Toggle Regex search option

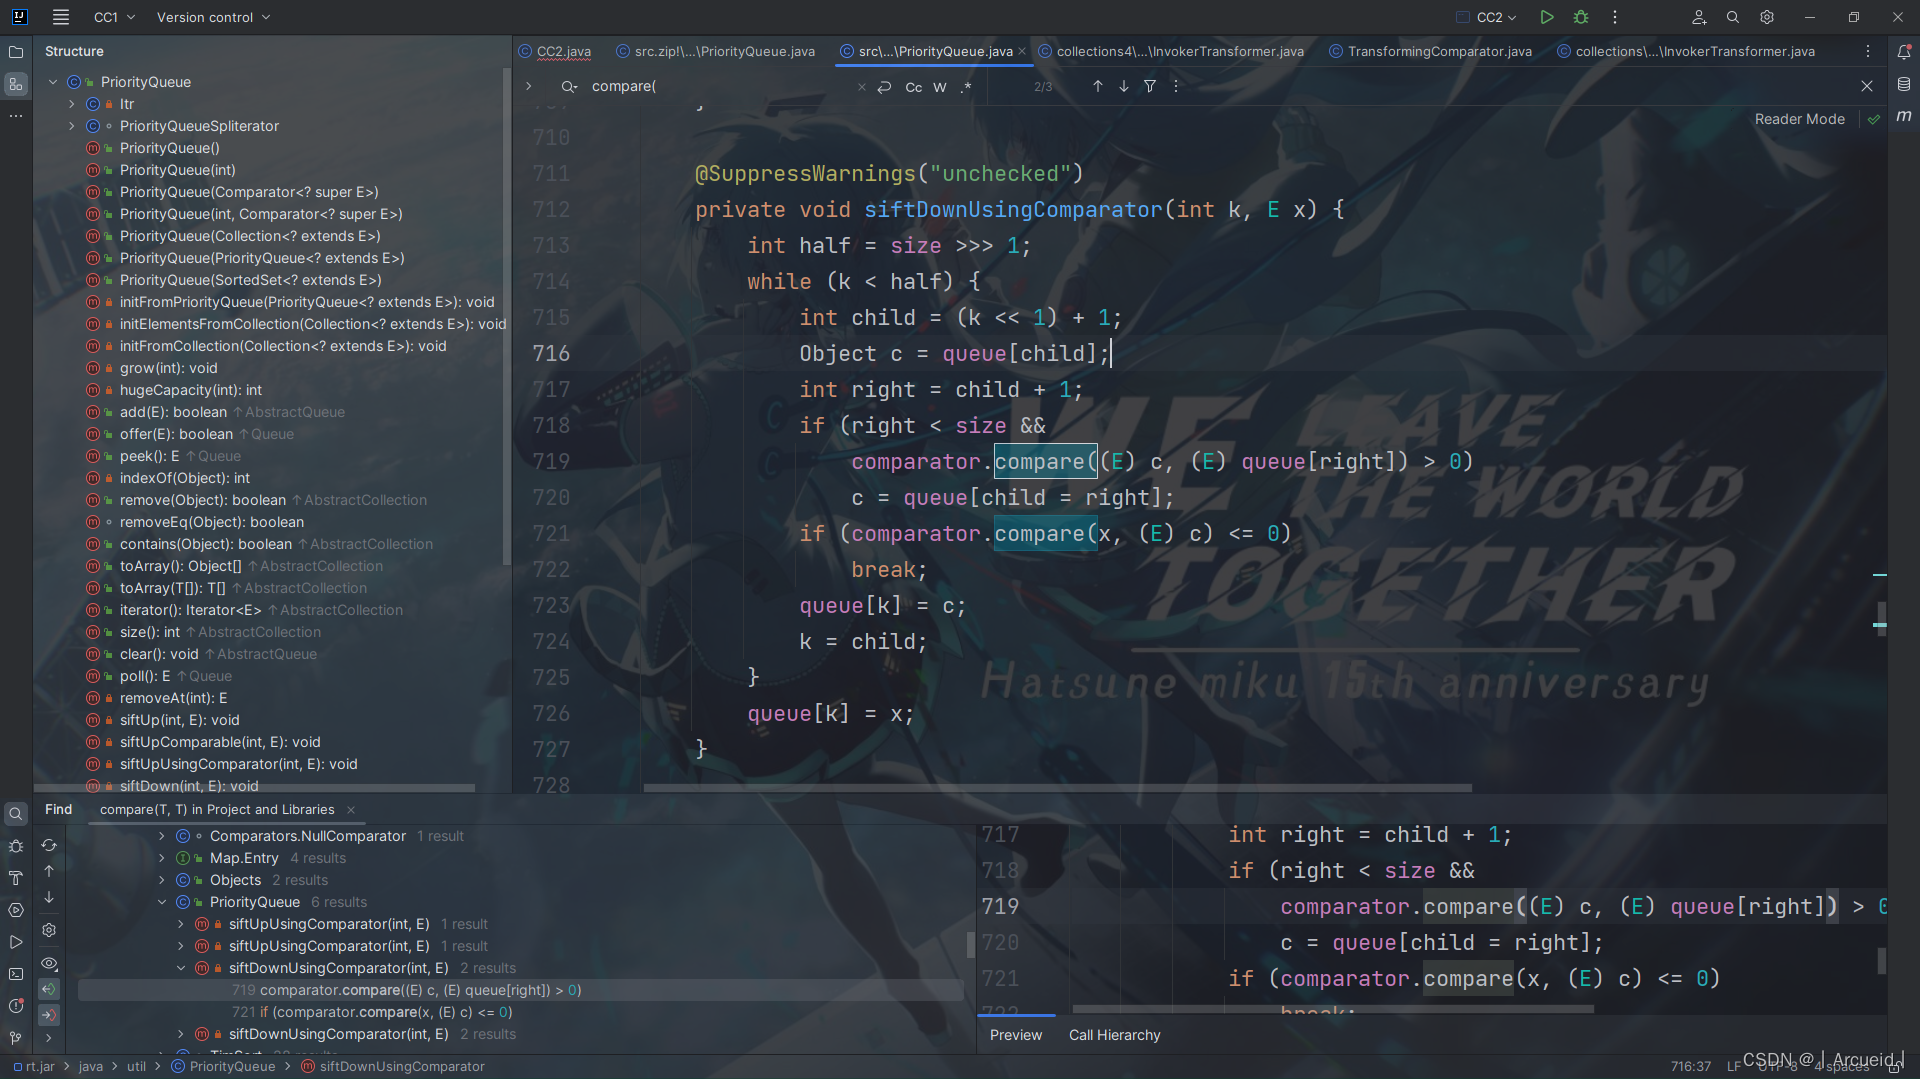[966, 87]
